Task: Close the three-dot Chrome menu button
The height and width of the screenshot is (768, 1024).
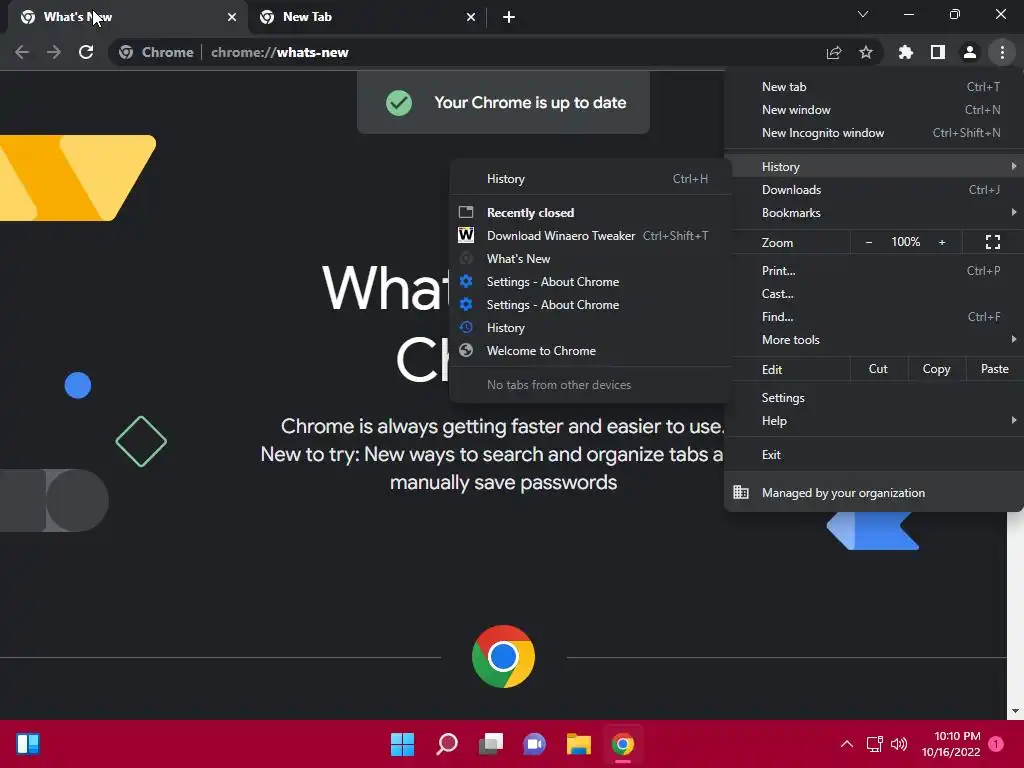Action: tap(1002, 52)
